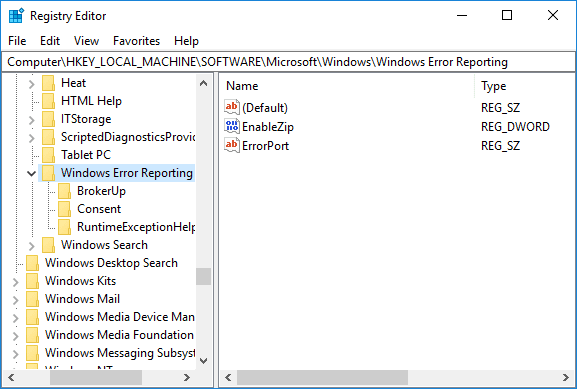Click the registry path address bar
The height and width of the screenshot is (389, 577).
[288, 62]
